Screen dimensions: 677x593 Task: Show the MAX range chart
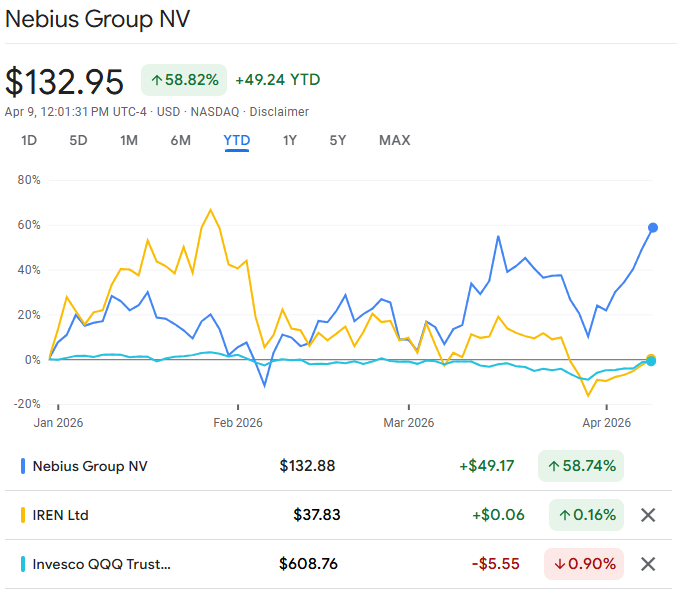(x=395, y=140)
